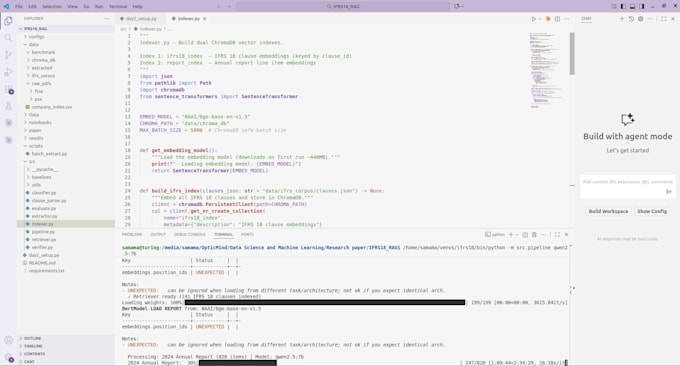Open the Manage gear in the activity bar
Screen dimensions: 680x366
[x=8, y=358]
